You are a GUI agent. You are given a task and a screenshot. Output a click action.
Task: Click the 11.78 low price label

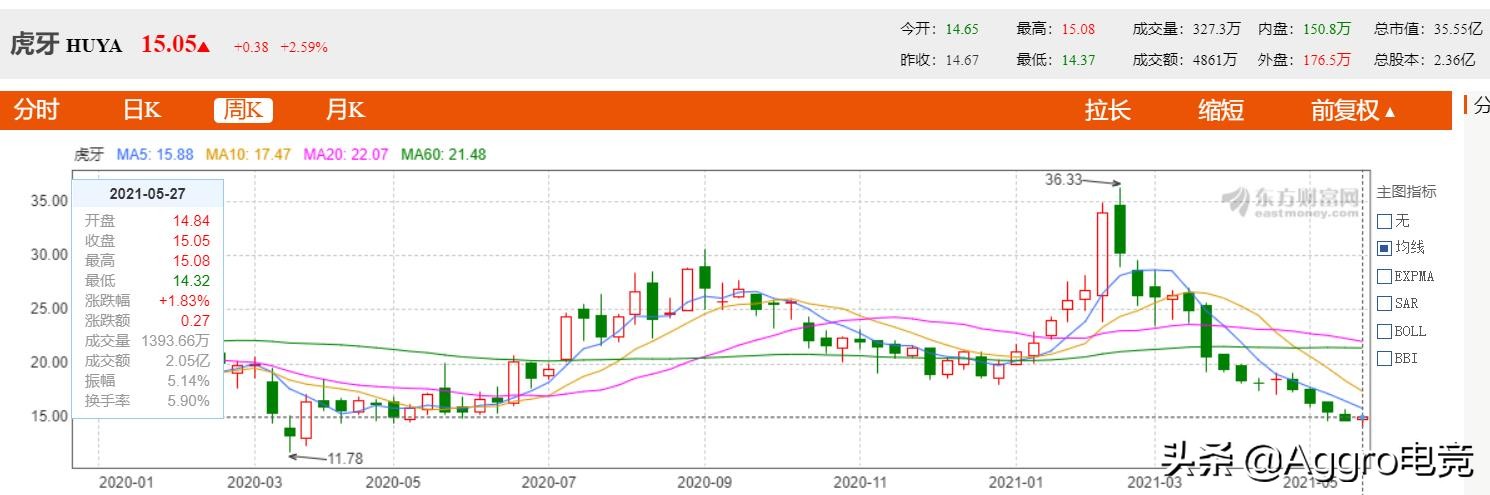click(x=345, y=458)
